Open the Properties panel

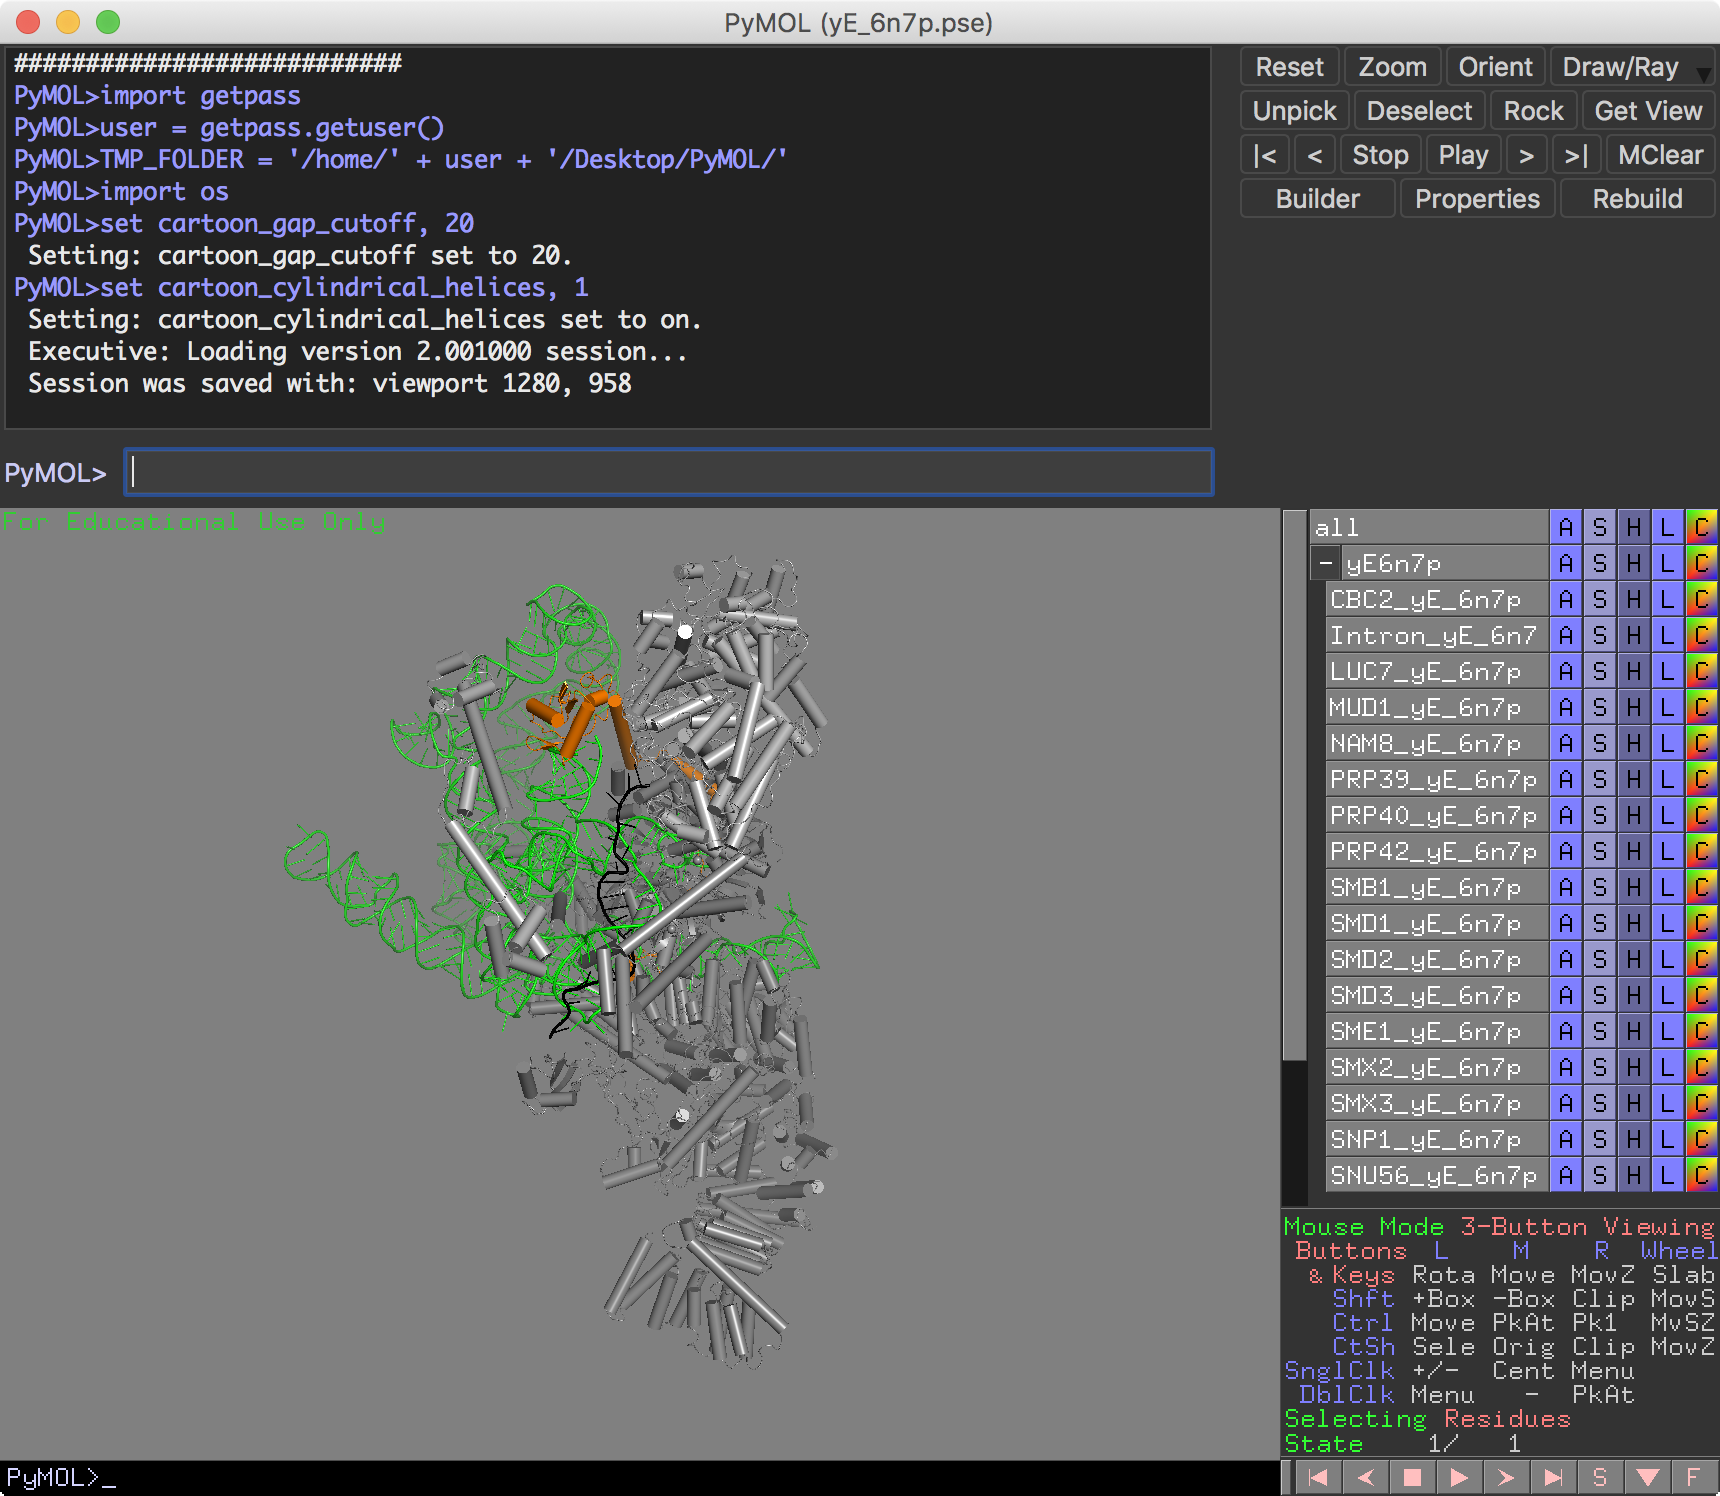click(1477, 199)
